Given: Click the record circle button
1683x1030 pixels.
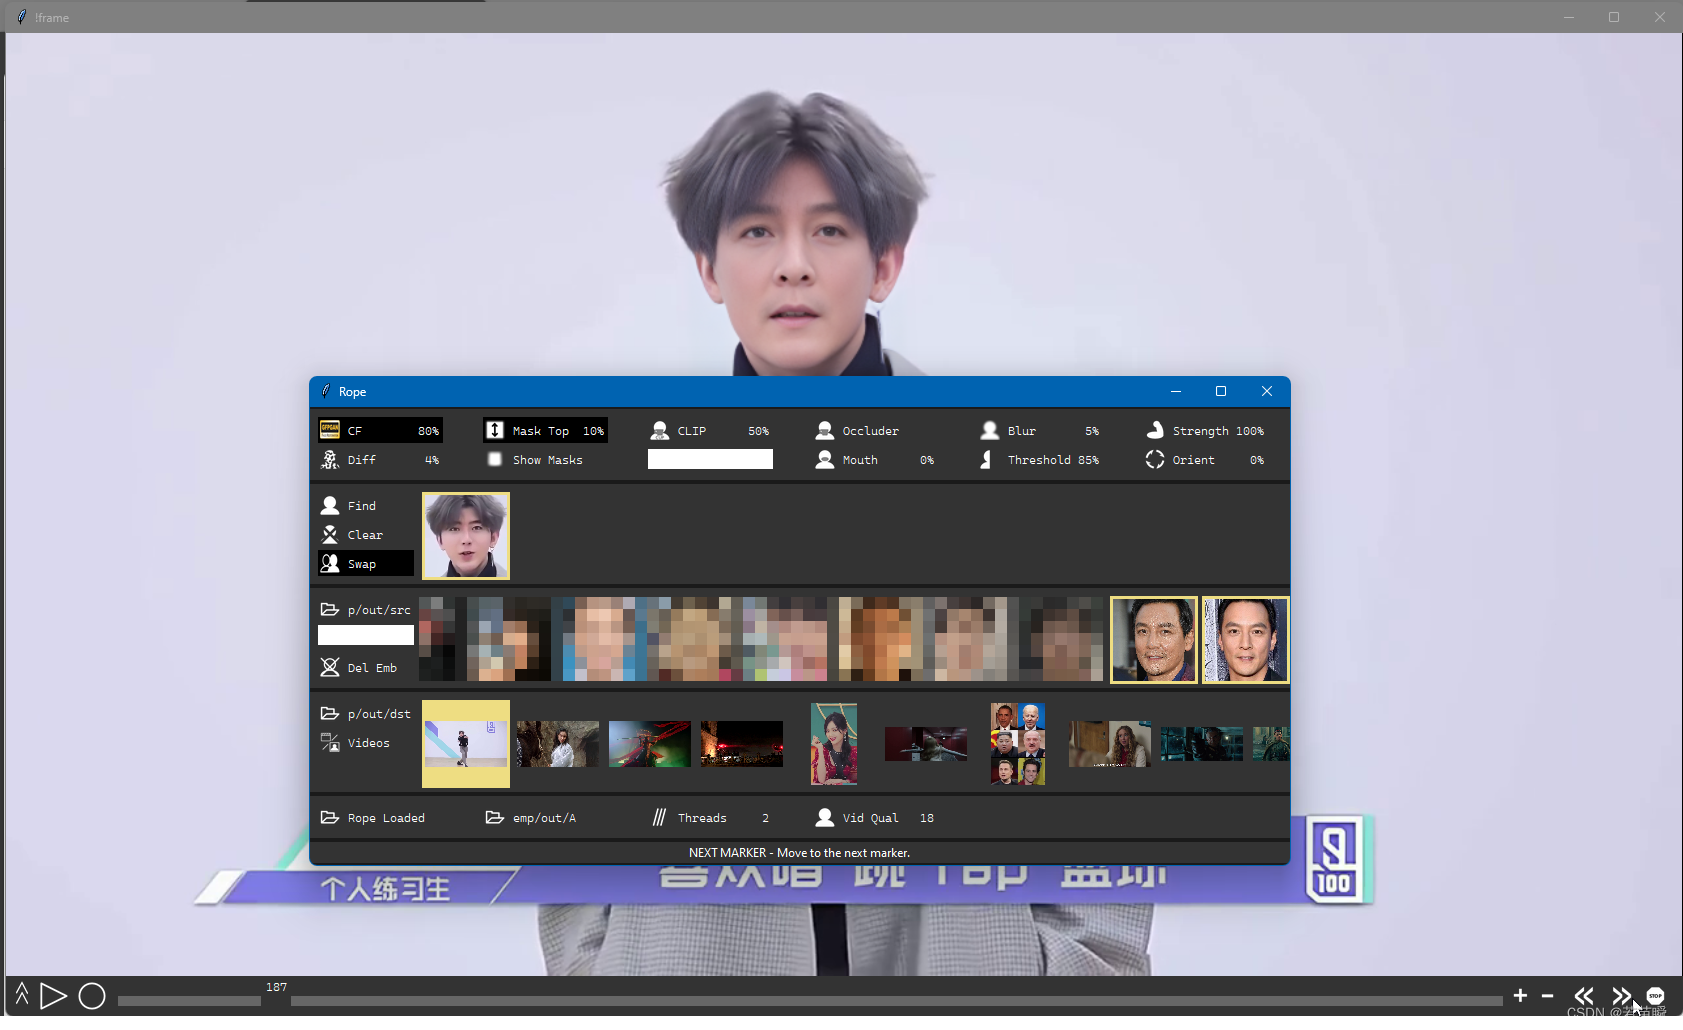Looking at the screenshot, I should pyautogui.click(x=92, y=996).
